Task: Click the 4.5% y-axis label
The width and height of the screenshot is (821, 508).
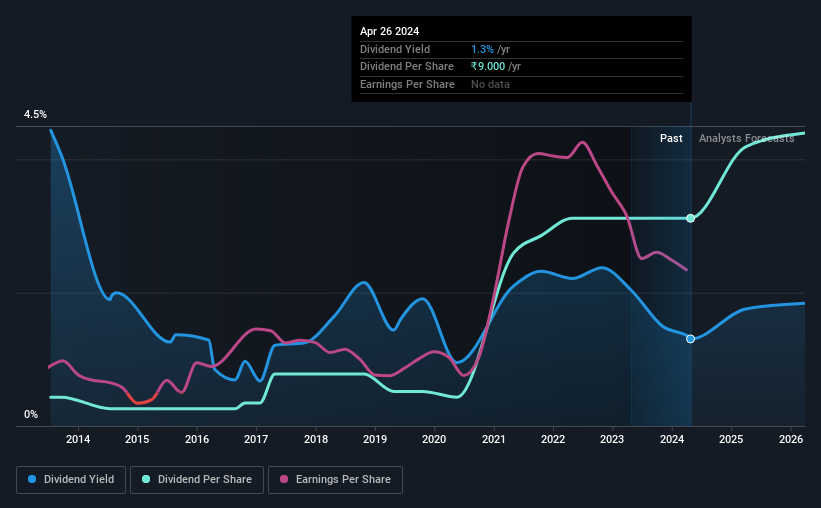Action: coord(35,115)
